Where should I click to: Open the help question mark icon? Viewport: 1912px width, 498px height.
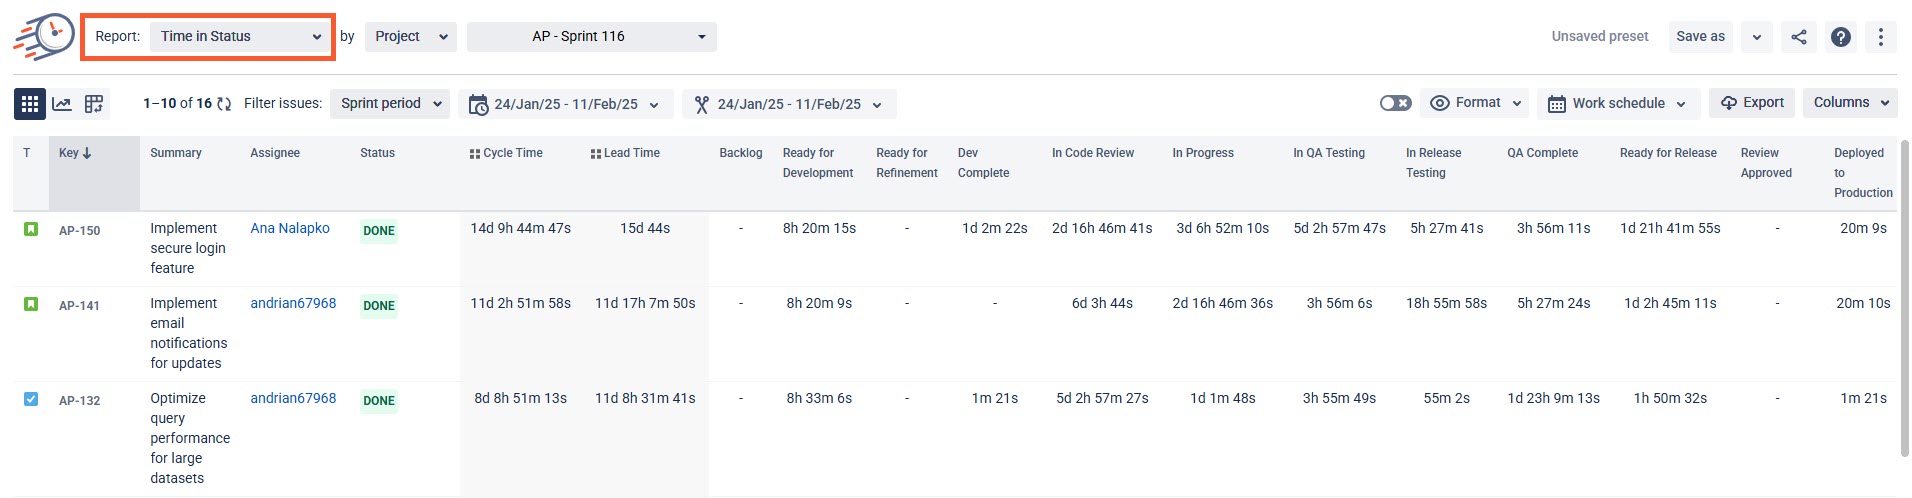1840,37
